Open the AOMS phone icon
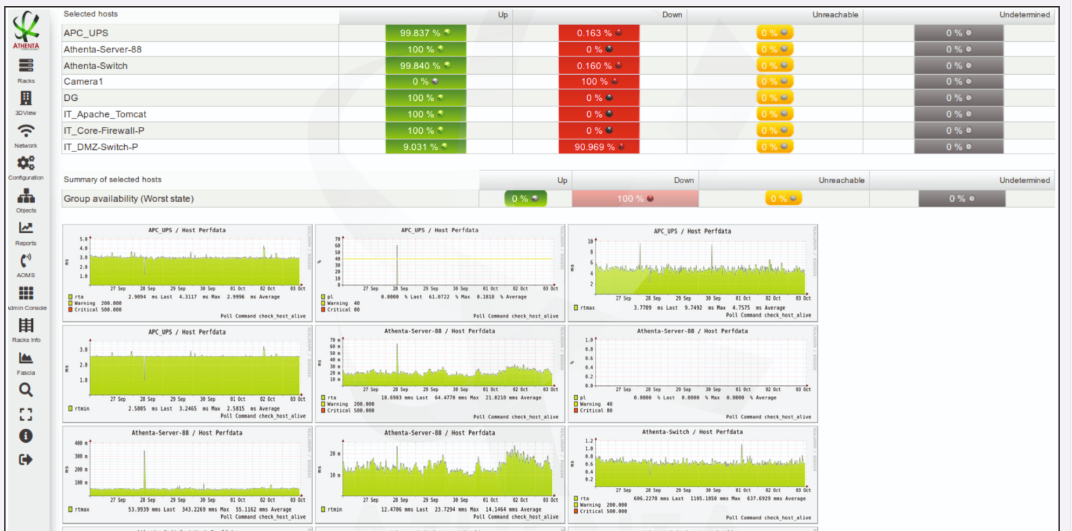Viewport: 1072px width, 531px height. 26,260
